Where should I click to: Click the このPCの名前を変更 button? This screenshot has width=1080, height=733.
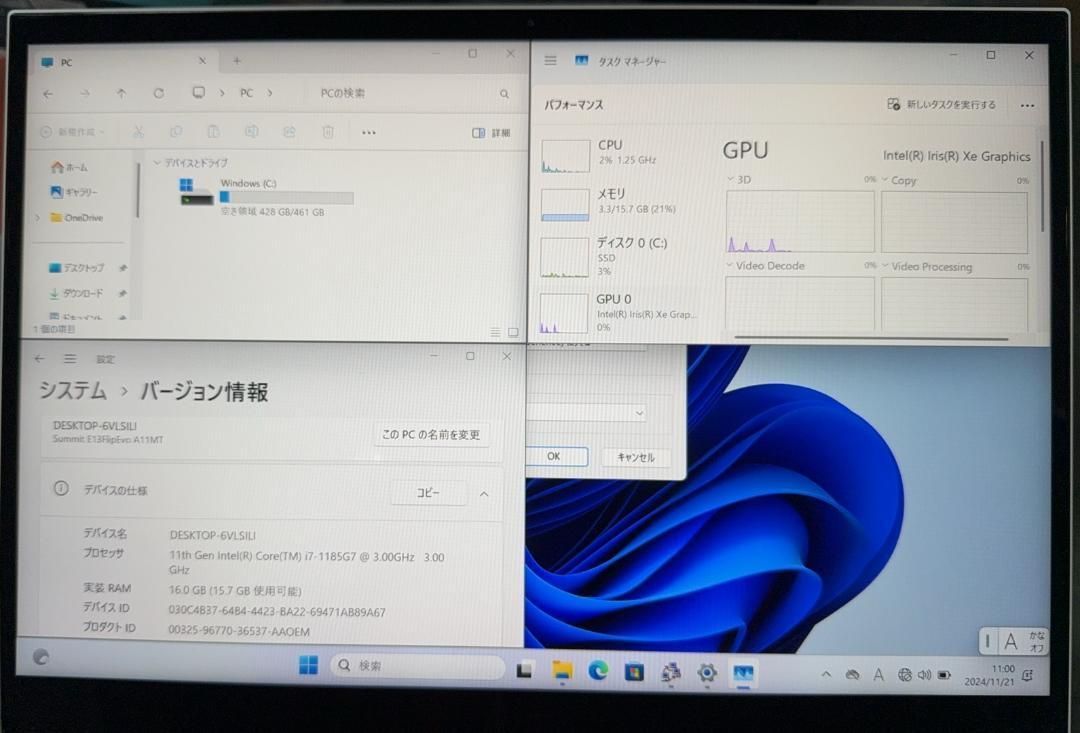(x=431, y=435)
